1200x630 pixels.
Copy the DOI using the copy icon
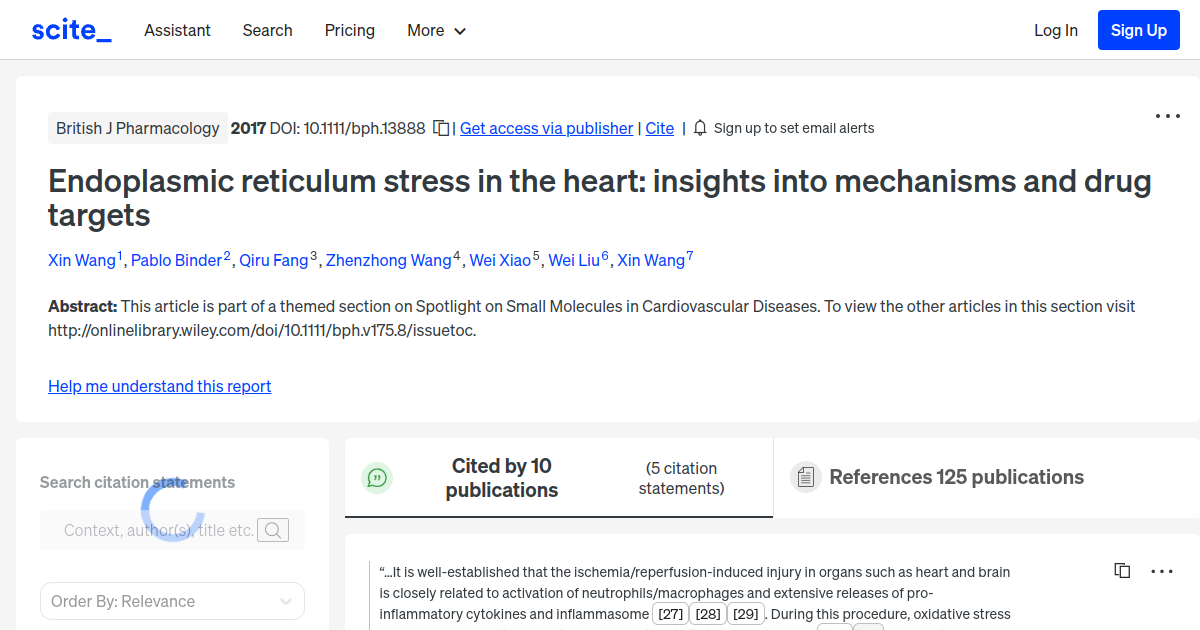[440, 128]
